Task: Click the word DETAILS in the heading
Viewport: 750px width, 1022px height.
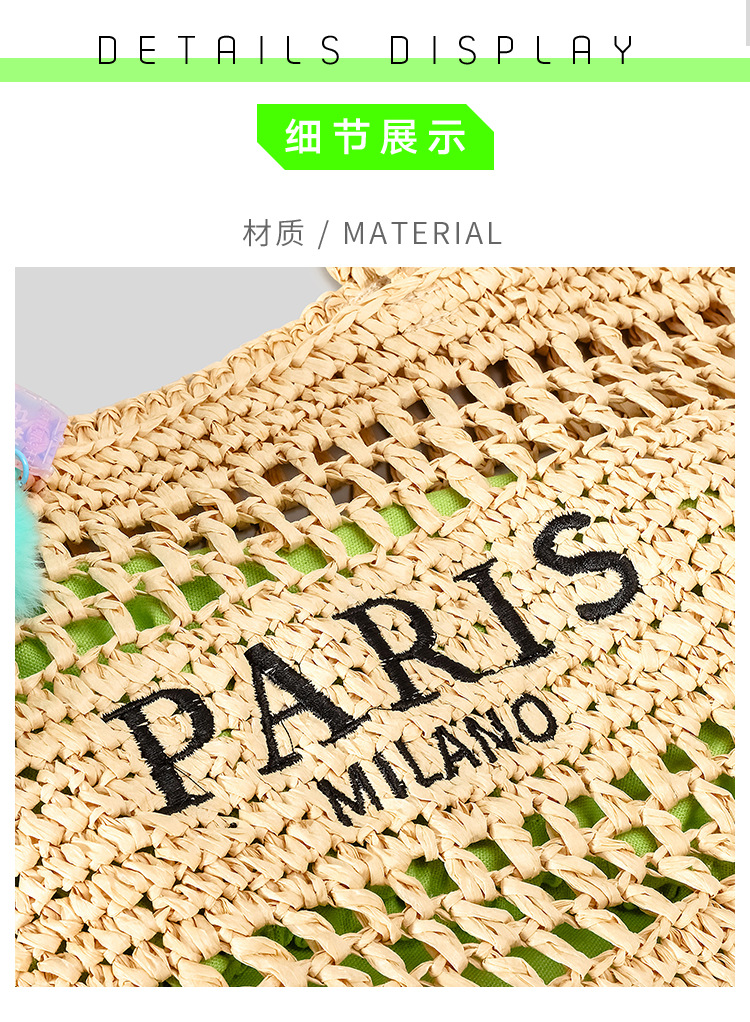Action: click(219, 50)
